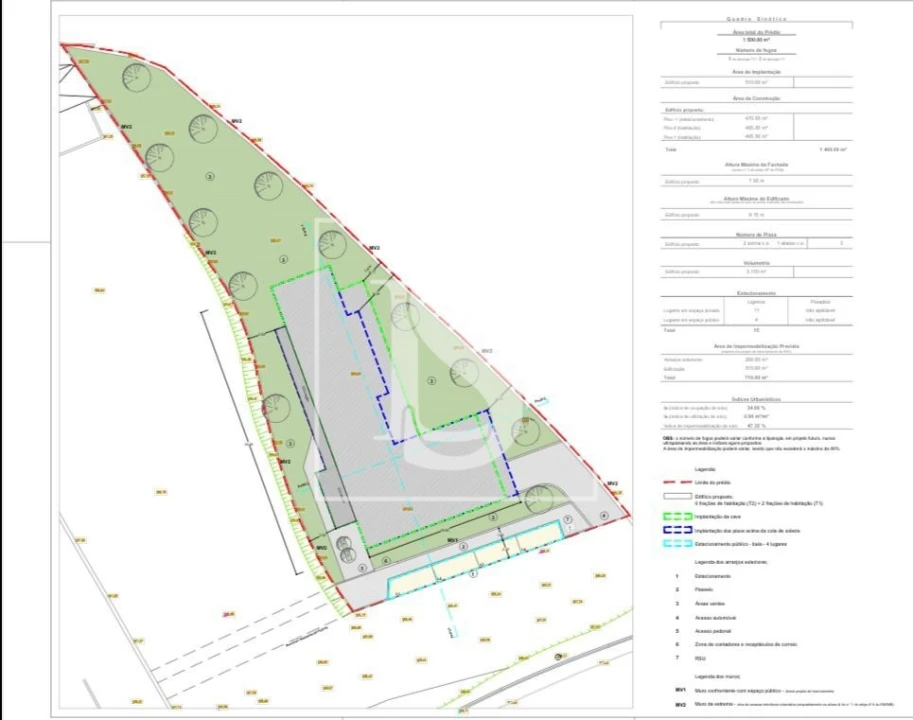Click the circled number 7 marker on plan
The height and width of the screenshot is (720, 913).
(567, 520)
